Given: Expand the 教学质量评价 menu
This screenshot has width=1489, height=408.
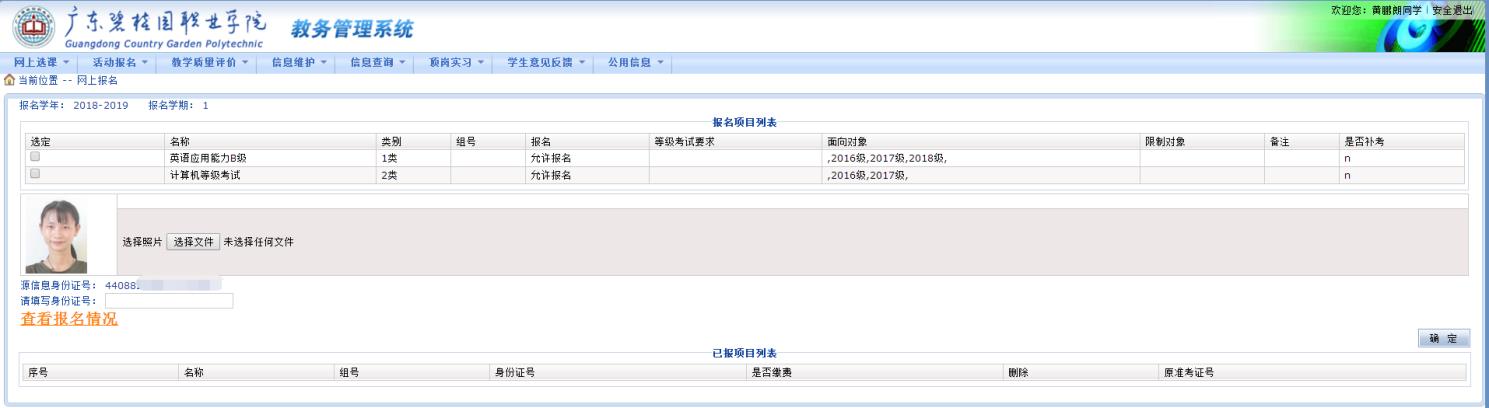Looking at the screenshot, I should pyautogui.click(x=209, y=63).
